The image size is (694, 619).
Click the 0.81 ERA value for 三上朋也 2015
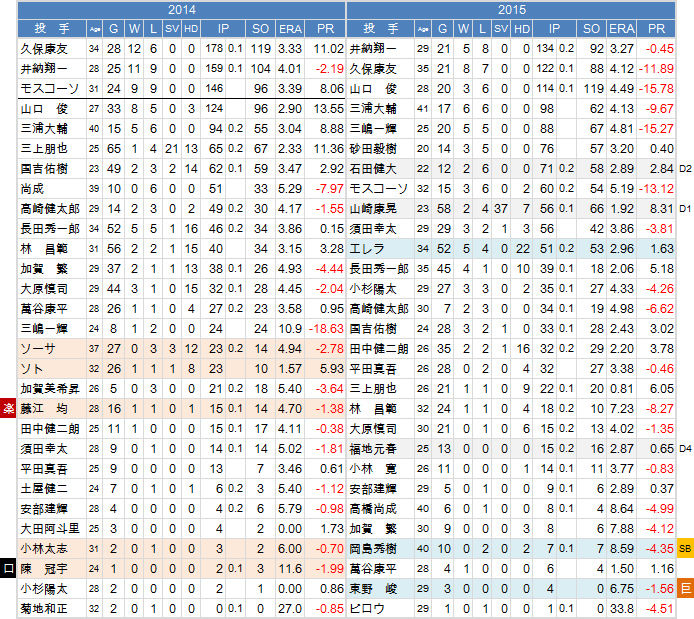pyautogui.click(x=621, y=388)
